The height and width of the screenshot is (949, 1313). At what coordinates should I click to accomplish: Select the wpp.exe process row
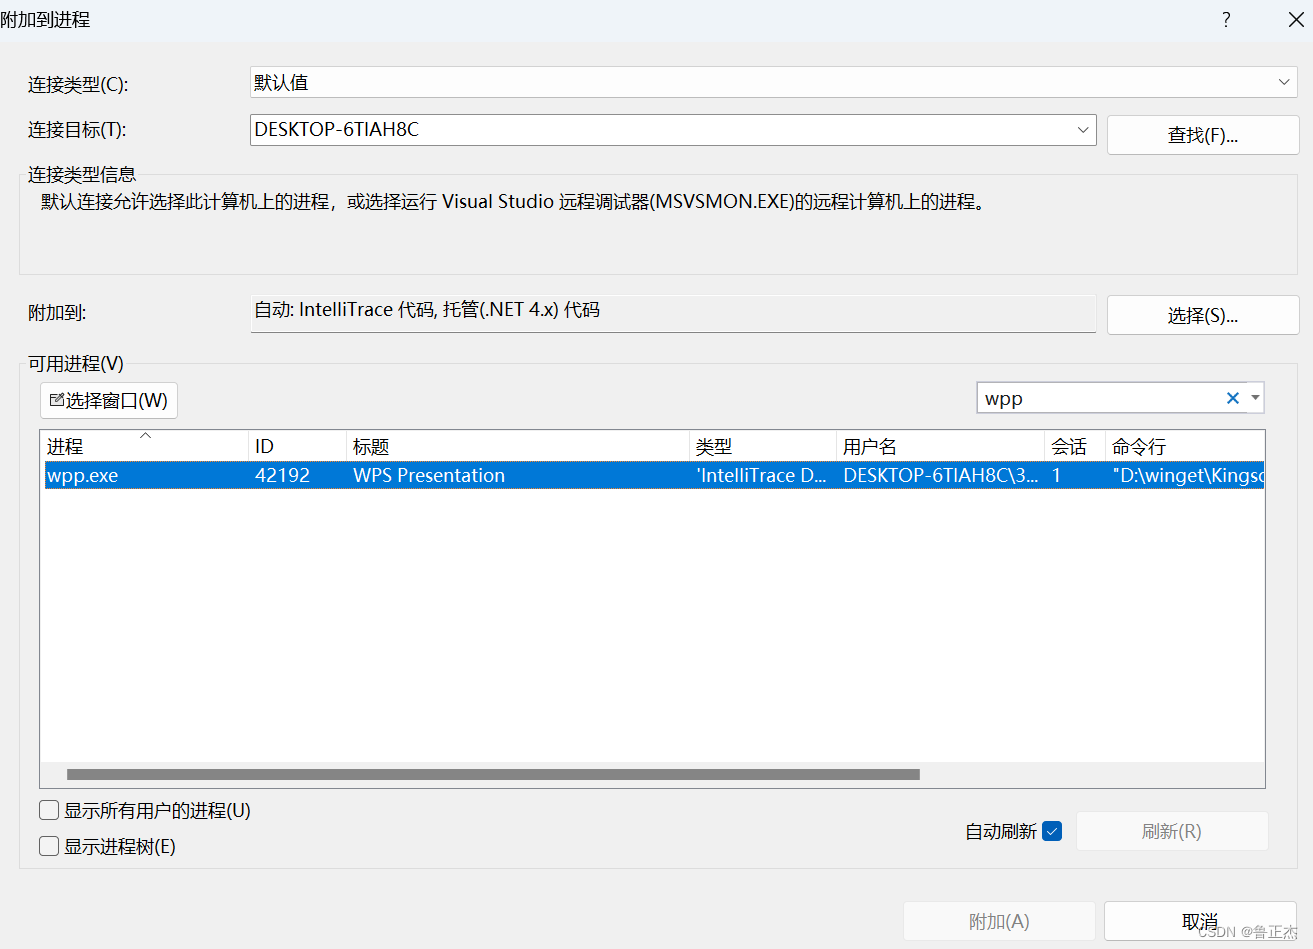coord(400,475)
